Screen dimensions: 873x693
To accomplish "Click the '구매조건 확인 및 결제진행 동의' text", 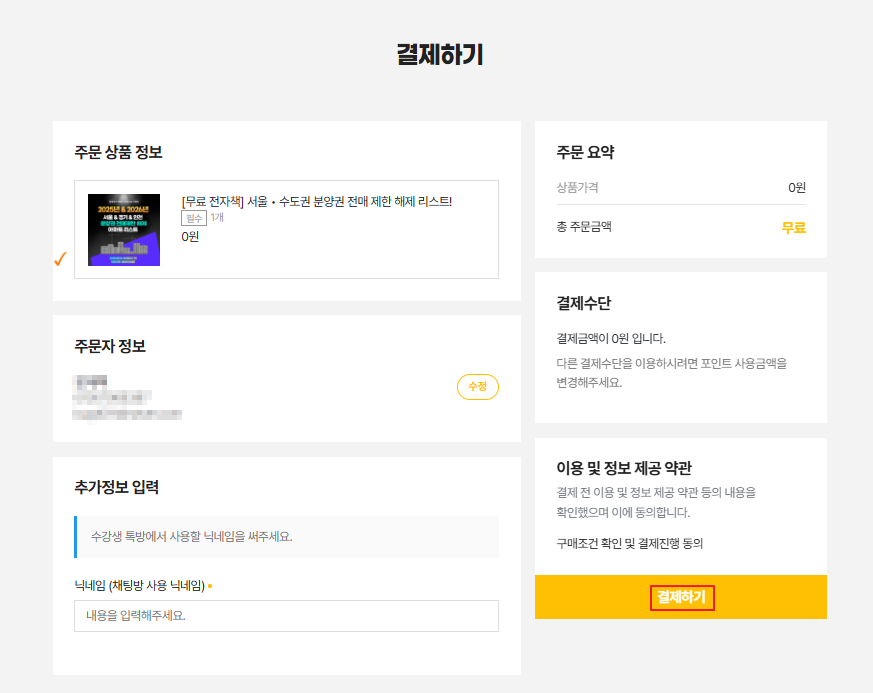I will pos(629,543).
